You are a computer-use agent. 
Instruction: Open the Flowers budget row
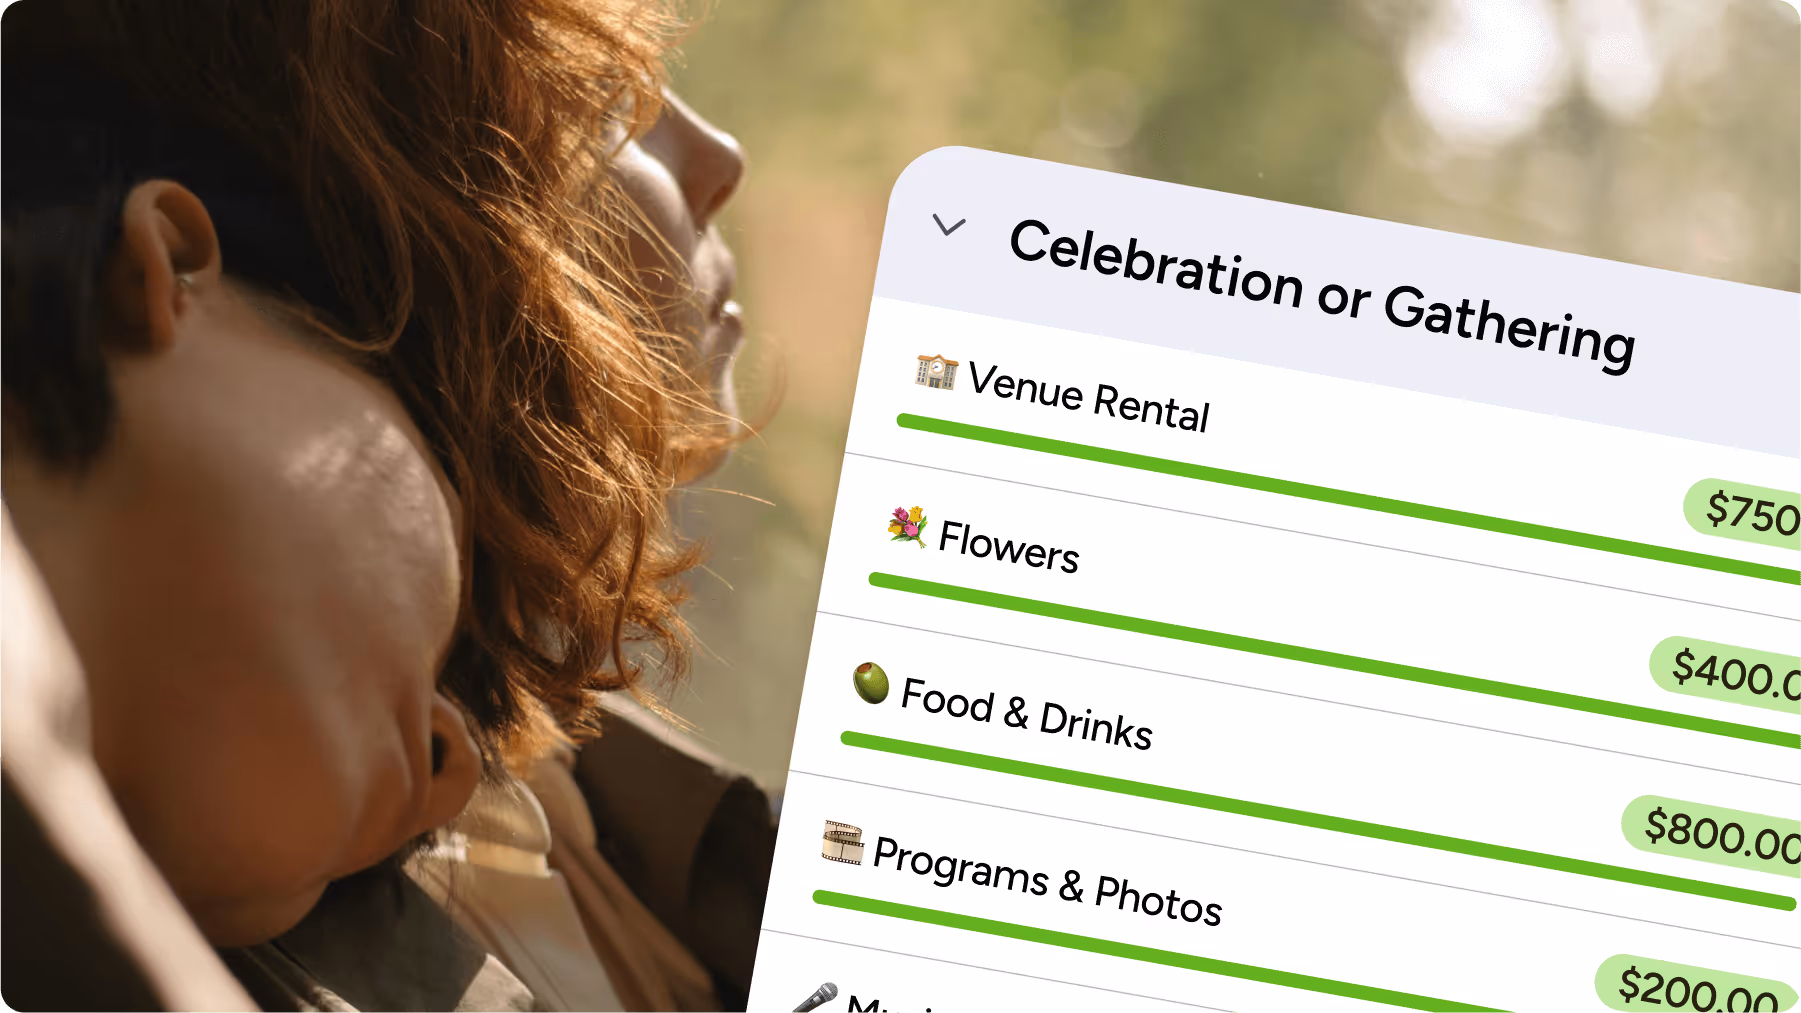coord(1009,547)
